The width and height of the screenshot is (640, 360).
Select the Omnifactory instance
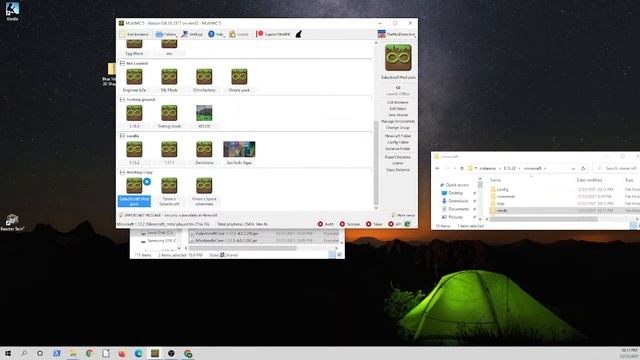pyautogui.click(x=204, y=80)
